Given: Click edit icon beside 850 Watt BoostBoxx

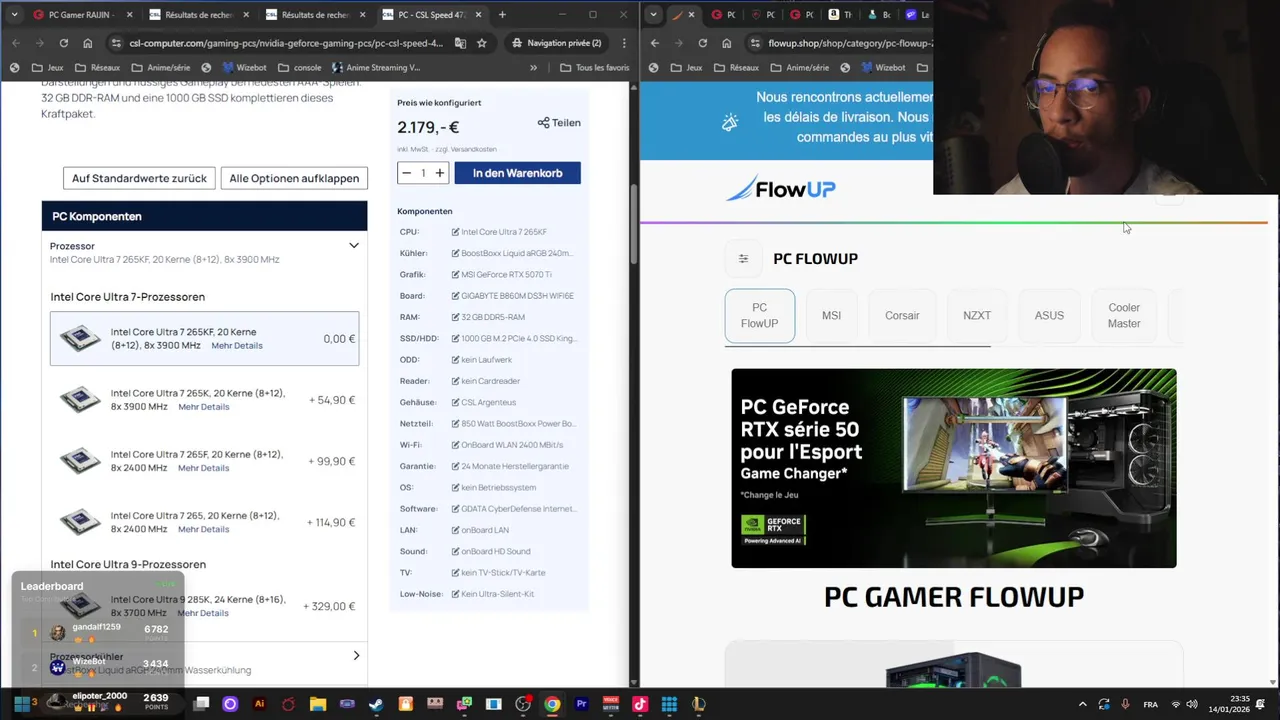Looking at the screenshot, I should (x=455, y=424).
